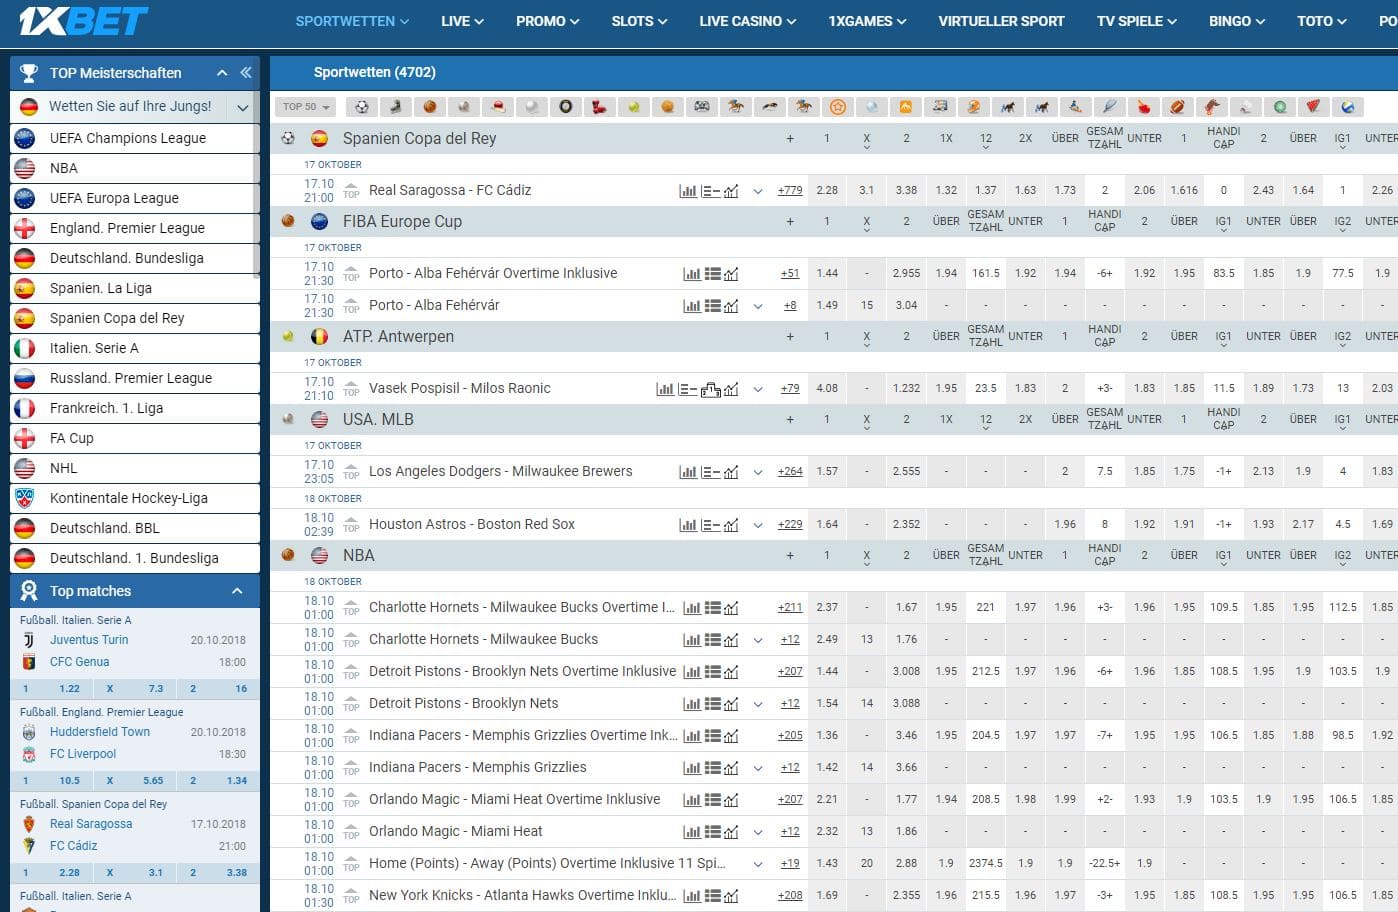Select the green circle sport filter icon
The width and height of the screenshot is (1398, 912).
(x=1280, y=106)
